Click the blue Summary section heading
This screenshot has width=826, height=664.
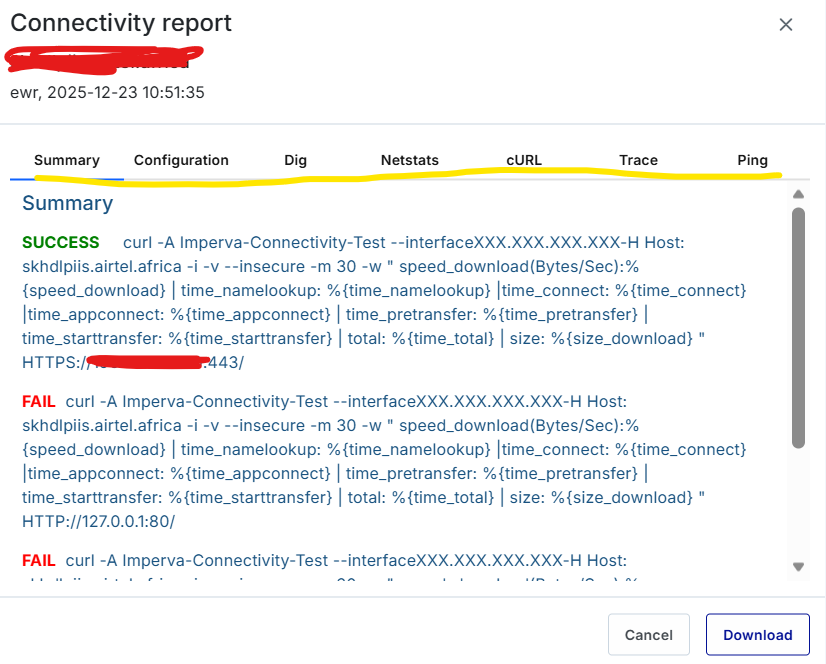click(67, 203)
